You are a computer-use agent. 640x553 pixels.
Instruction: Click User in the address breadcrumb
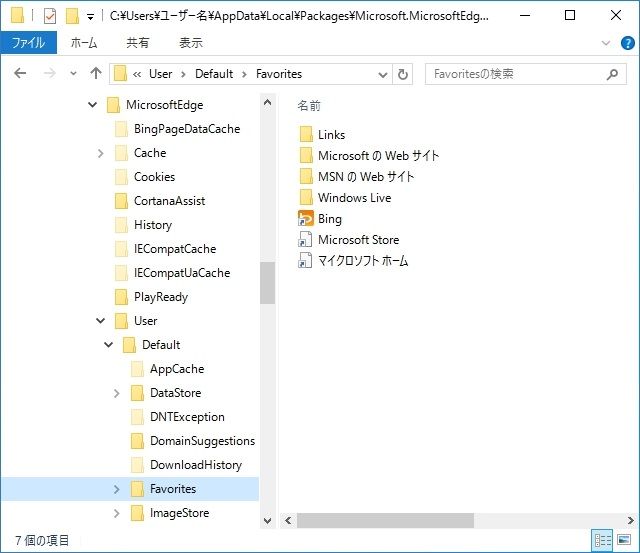(160, 74)
